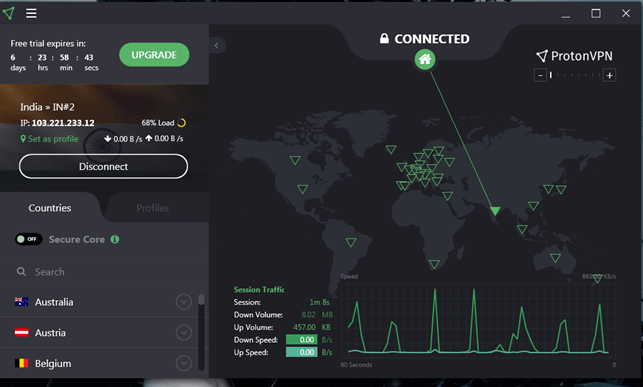Image resolution: width=643 pixels, height=387 pixels.
Task: Expand the Austria server list
Action: [x=183, y=332]
